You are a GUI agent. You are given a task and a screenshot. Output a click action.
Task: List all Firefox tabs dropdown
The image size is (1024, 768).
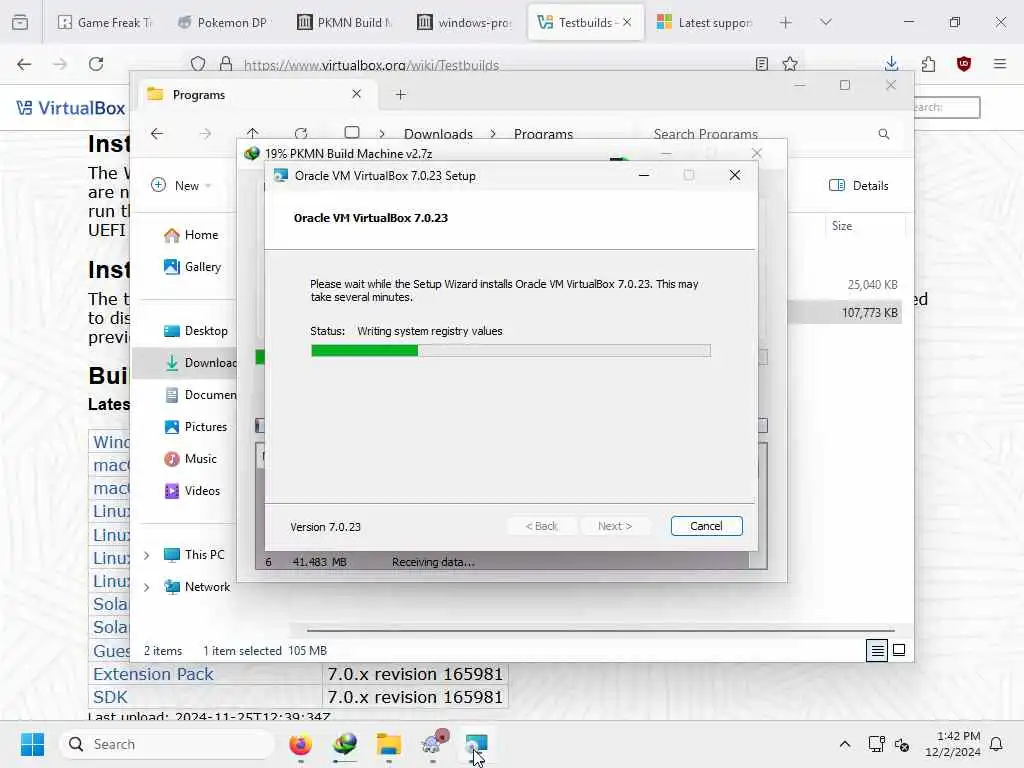click(826, 22)
